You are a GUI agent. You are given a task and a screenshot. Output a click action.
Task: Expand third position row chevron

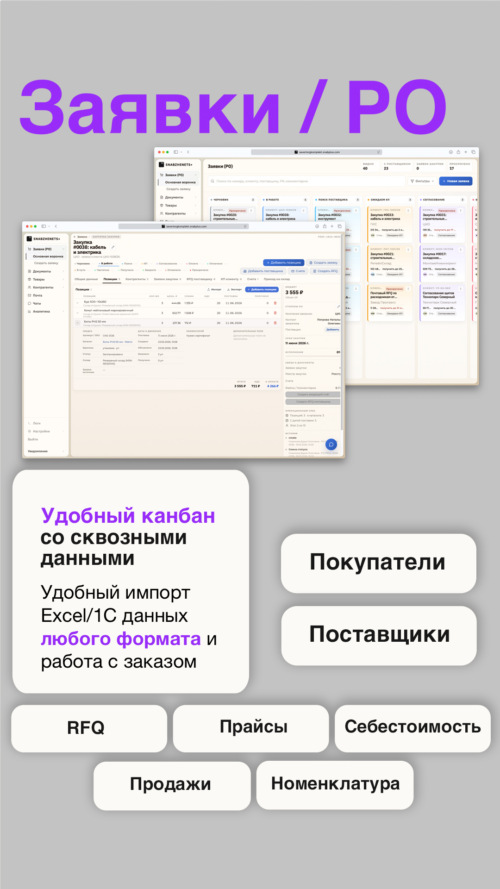(x=78, y=323)
